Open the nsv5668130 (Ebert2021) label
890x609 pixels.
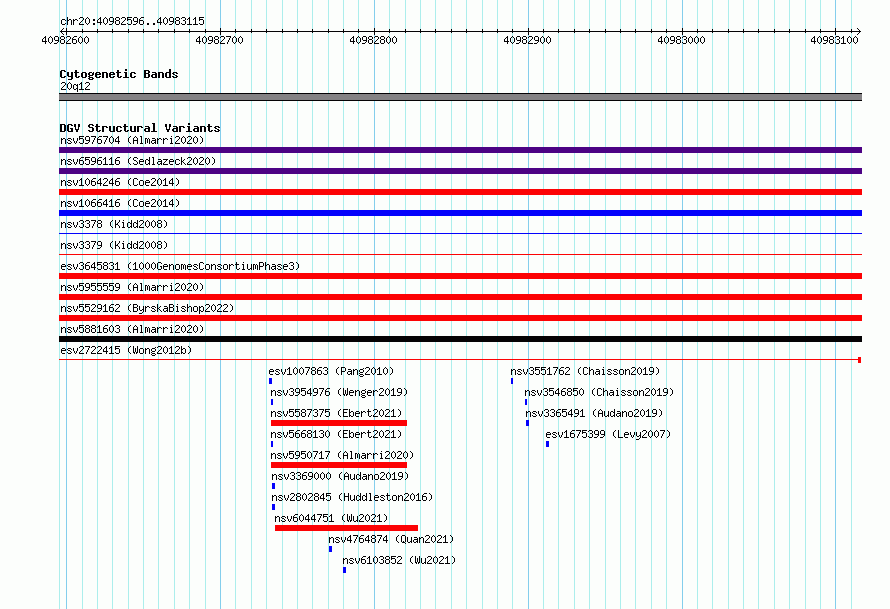coord(336,434)
